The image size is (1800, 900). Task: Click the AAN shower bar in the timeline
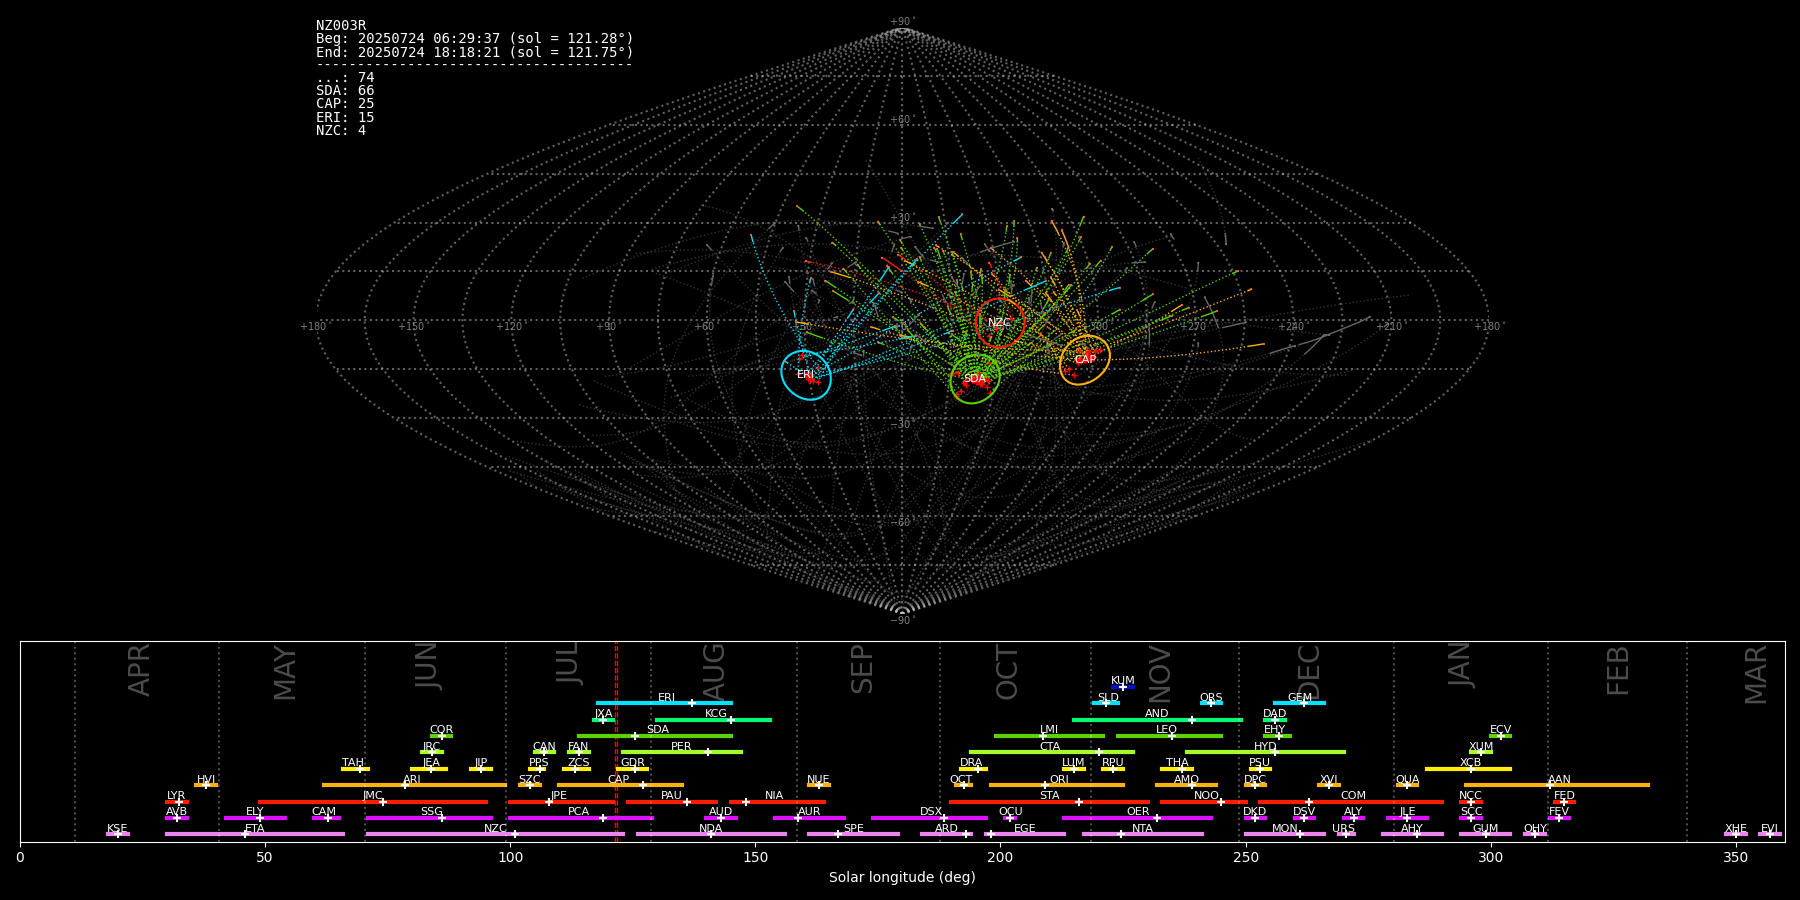point(1557,785)
